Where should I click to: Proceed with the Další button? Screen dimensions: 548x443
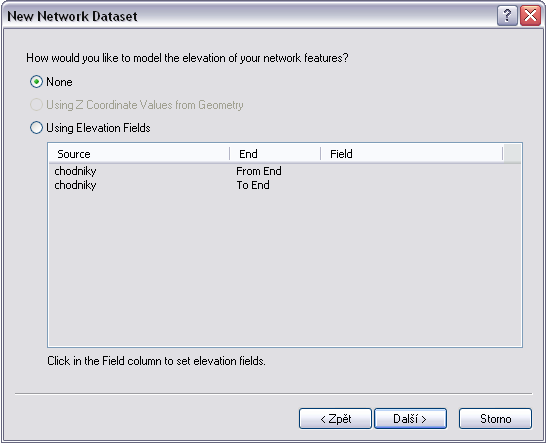410,419
